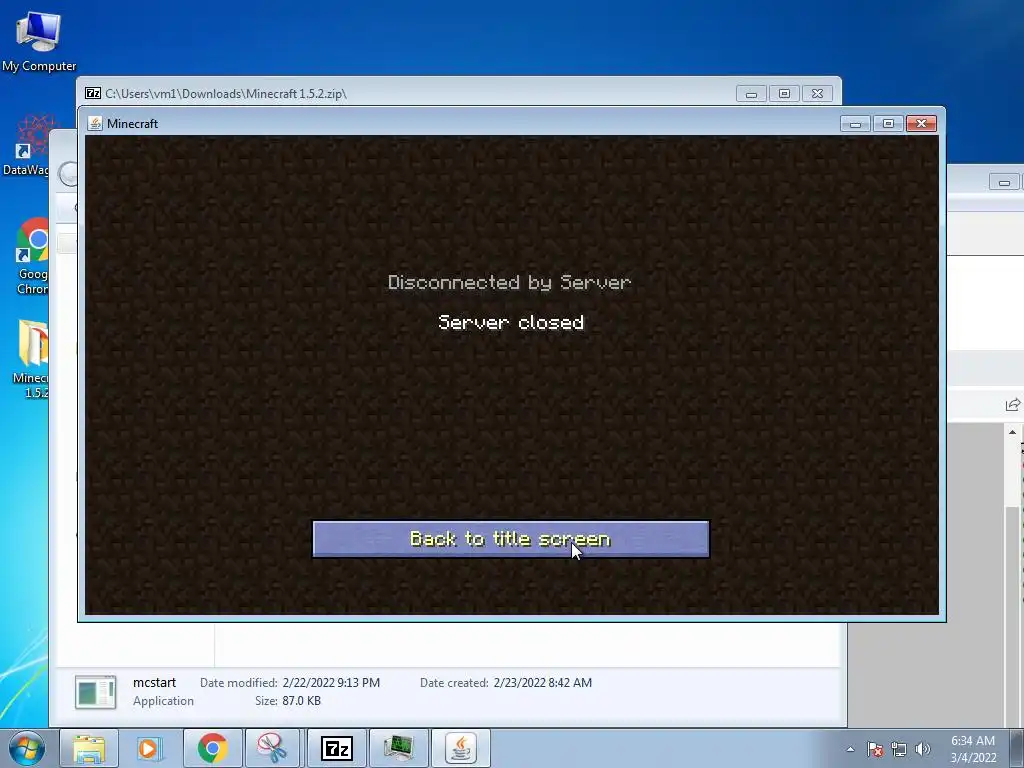Click the mcstart file name in the details pane
This screenshot has height=768, width=1024.
point(154,682)
